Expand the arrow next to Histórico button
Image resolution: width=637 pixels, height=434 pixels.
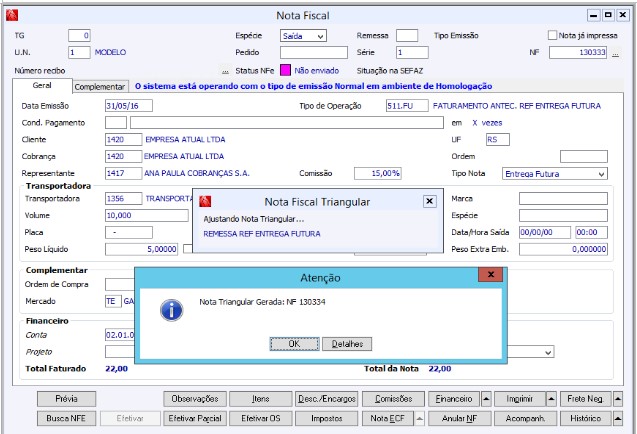click(x=618, y=418)
